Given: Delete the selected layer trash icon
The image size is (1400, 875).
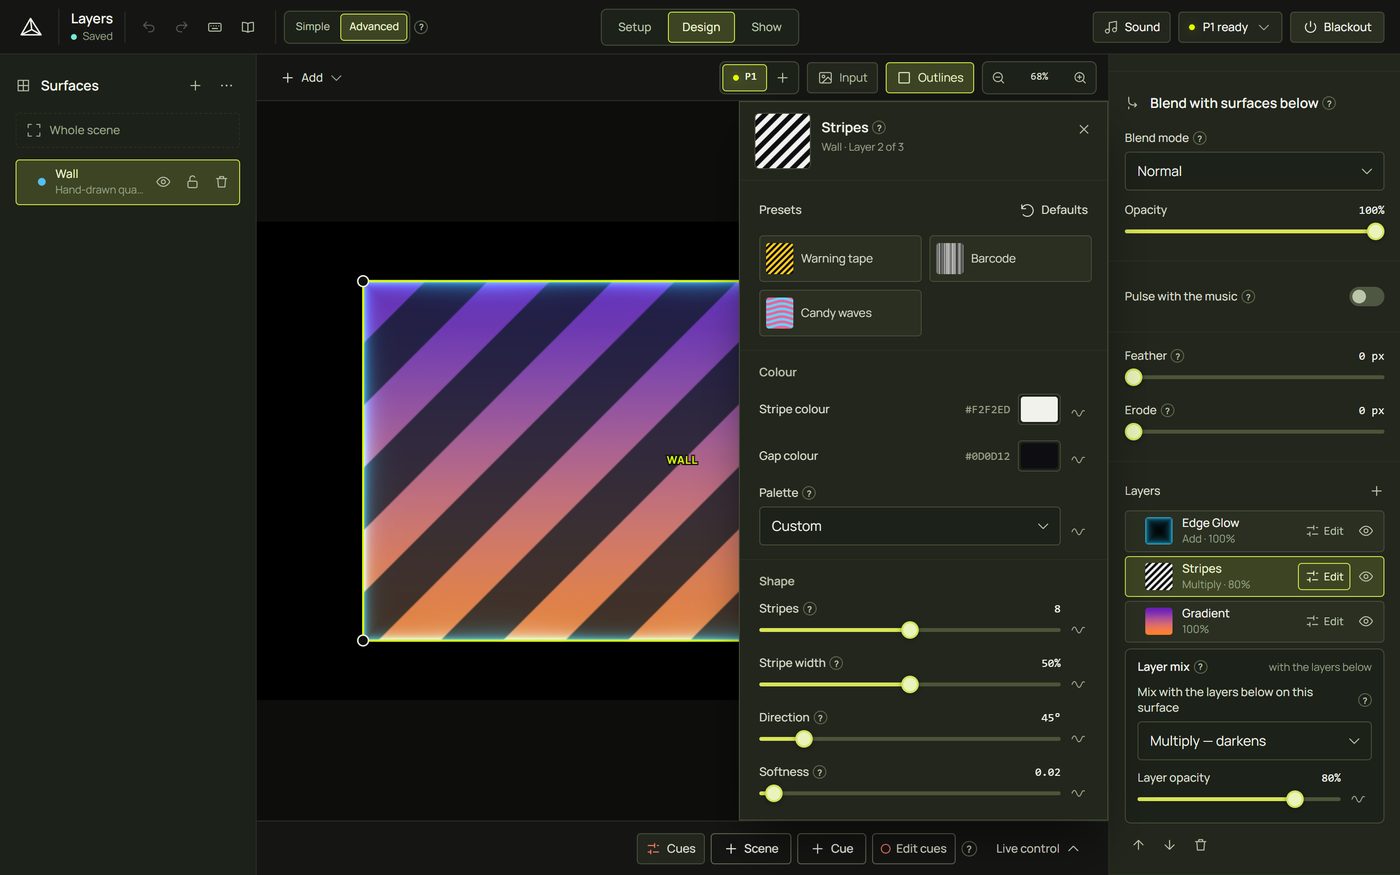Looking at the screenshot, I should pyautogui.click(x=1200, y=845).
